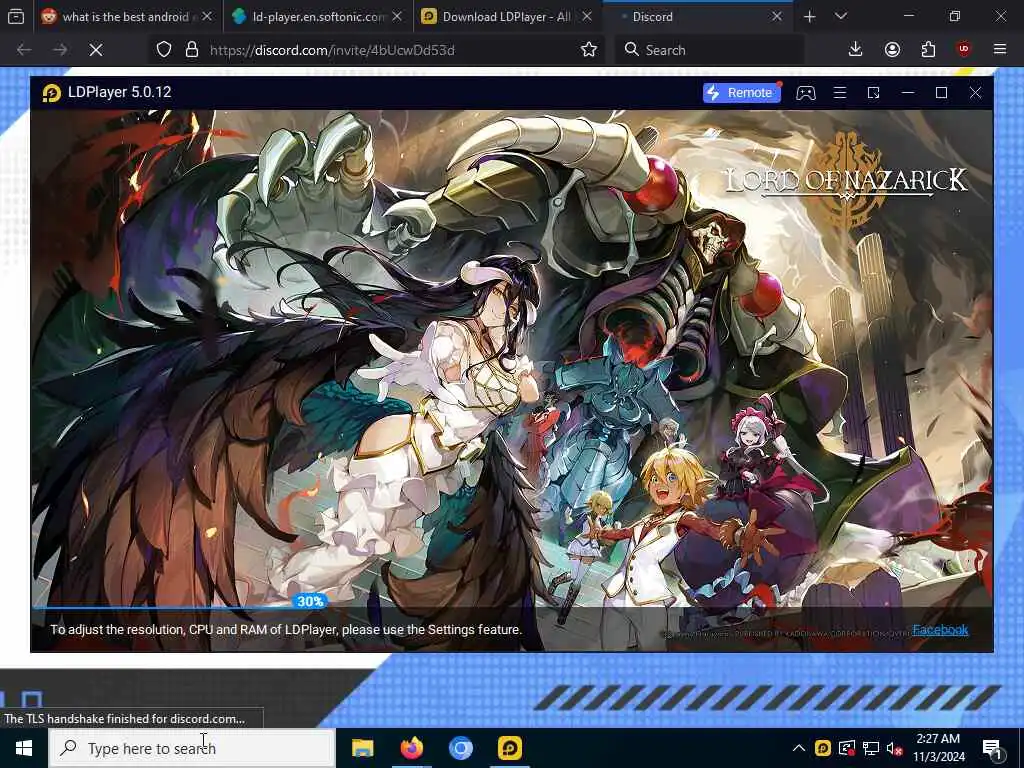This screenshot has height=768, width=1024.
Task: Close the Download LDPlayer tab
Action: (x=586, y=16)
